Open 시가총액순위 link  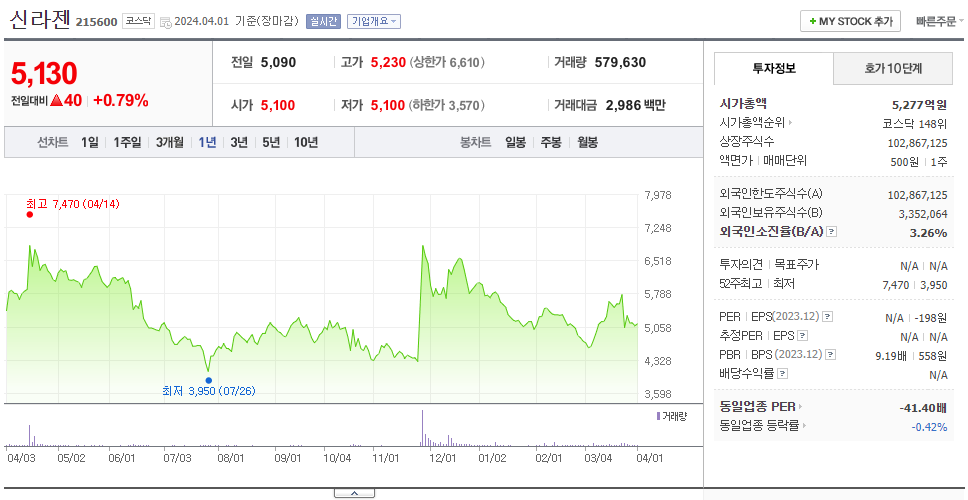click(756, 123)
